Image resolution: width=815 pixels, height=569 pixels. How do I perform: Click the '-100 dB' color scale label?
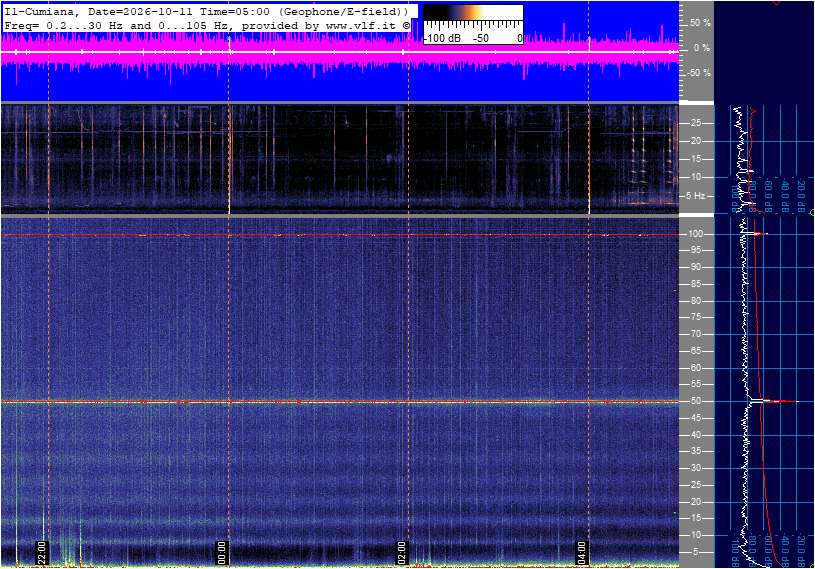coord(443,38)
